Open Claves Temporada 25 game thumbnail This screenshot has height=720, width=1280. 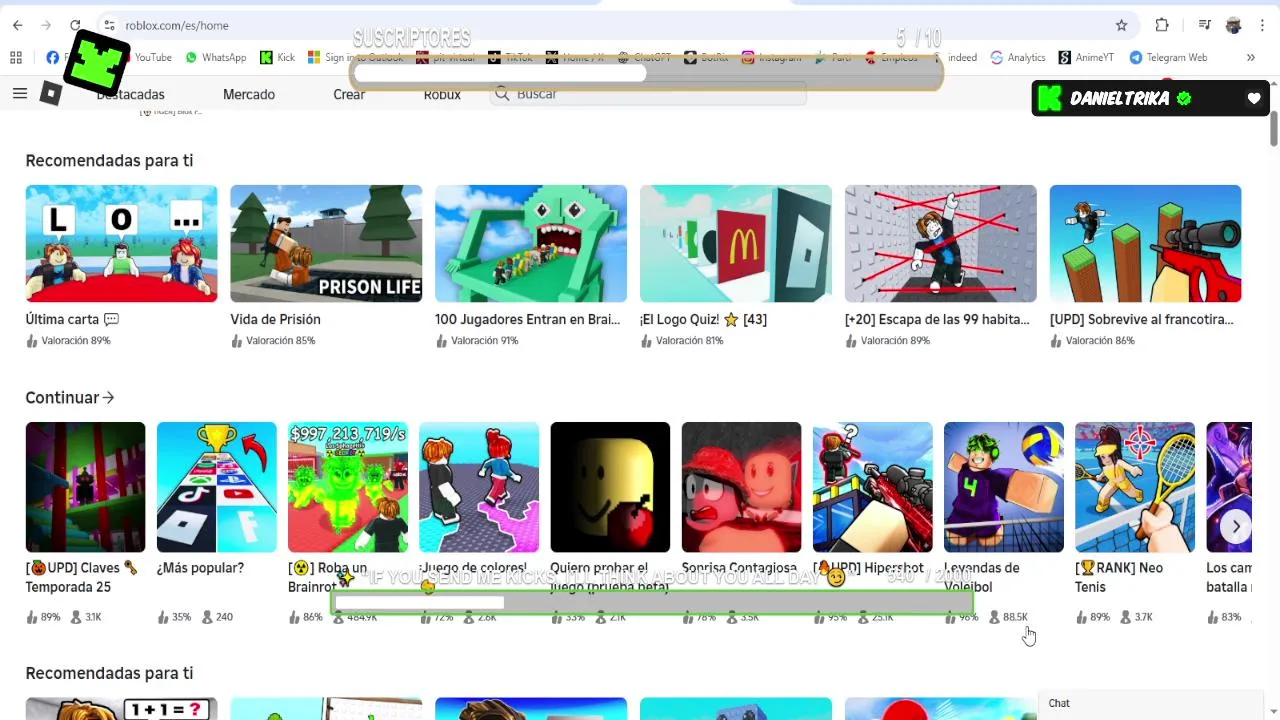[x=85, y=487]
